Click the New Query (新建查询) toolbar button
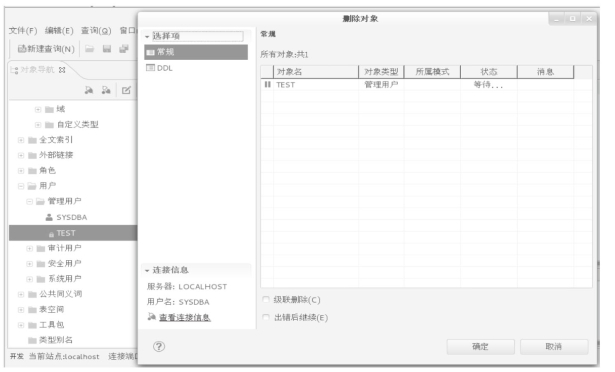 [x=46, y=49]
